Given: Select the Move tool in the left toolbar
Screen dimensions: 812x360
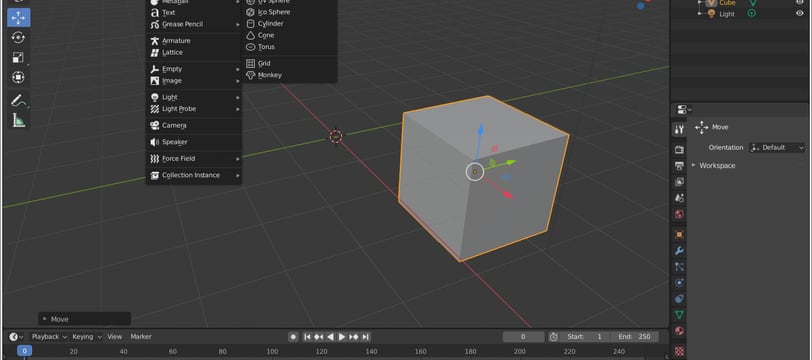Looking at the screenshot, I should click(19, 18).
